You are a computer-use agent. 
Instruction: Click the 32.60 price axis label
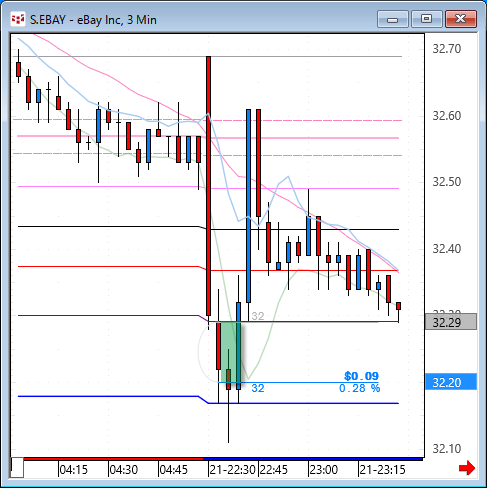click(446, 116)
